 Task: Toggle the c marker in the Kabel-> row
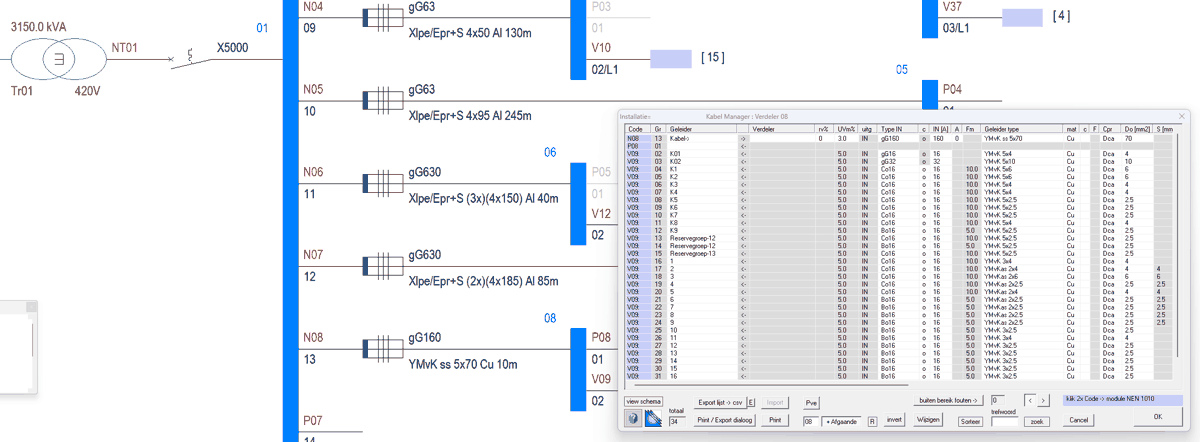[925, 138]
